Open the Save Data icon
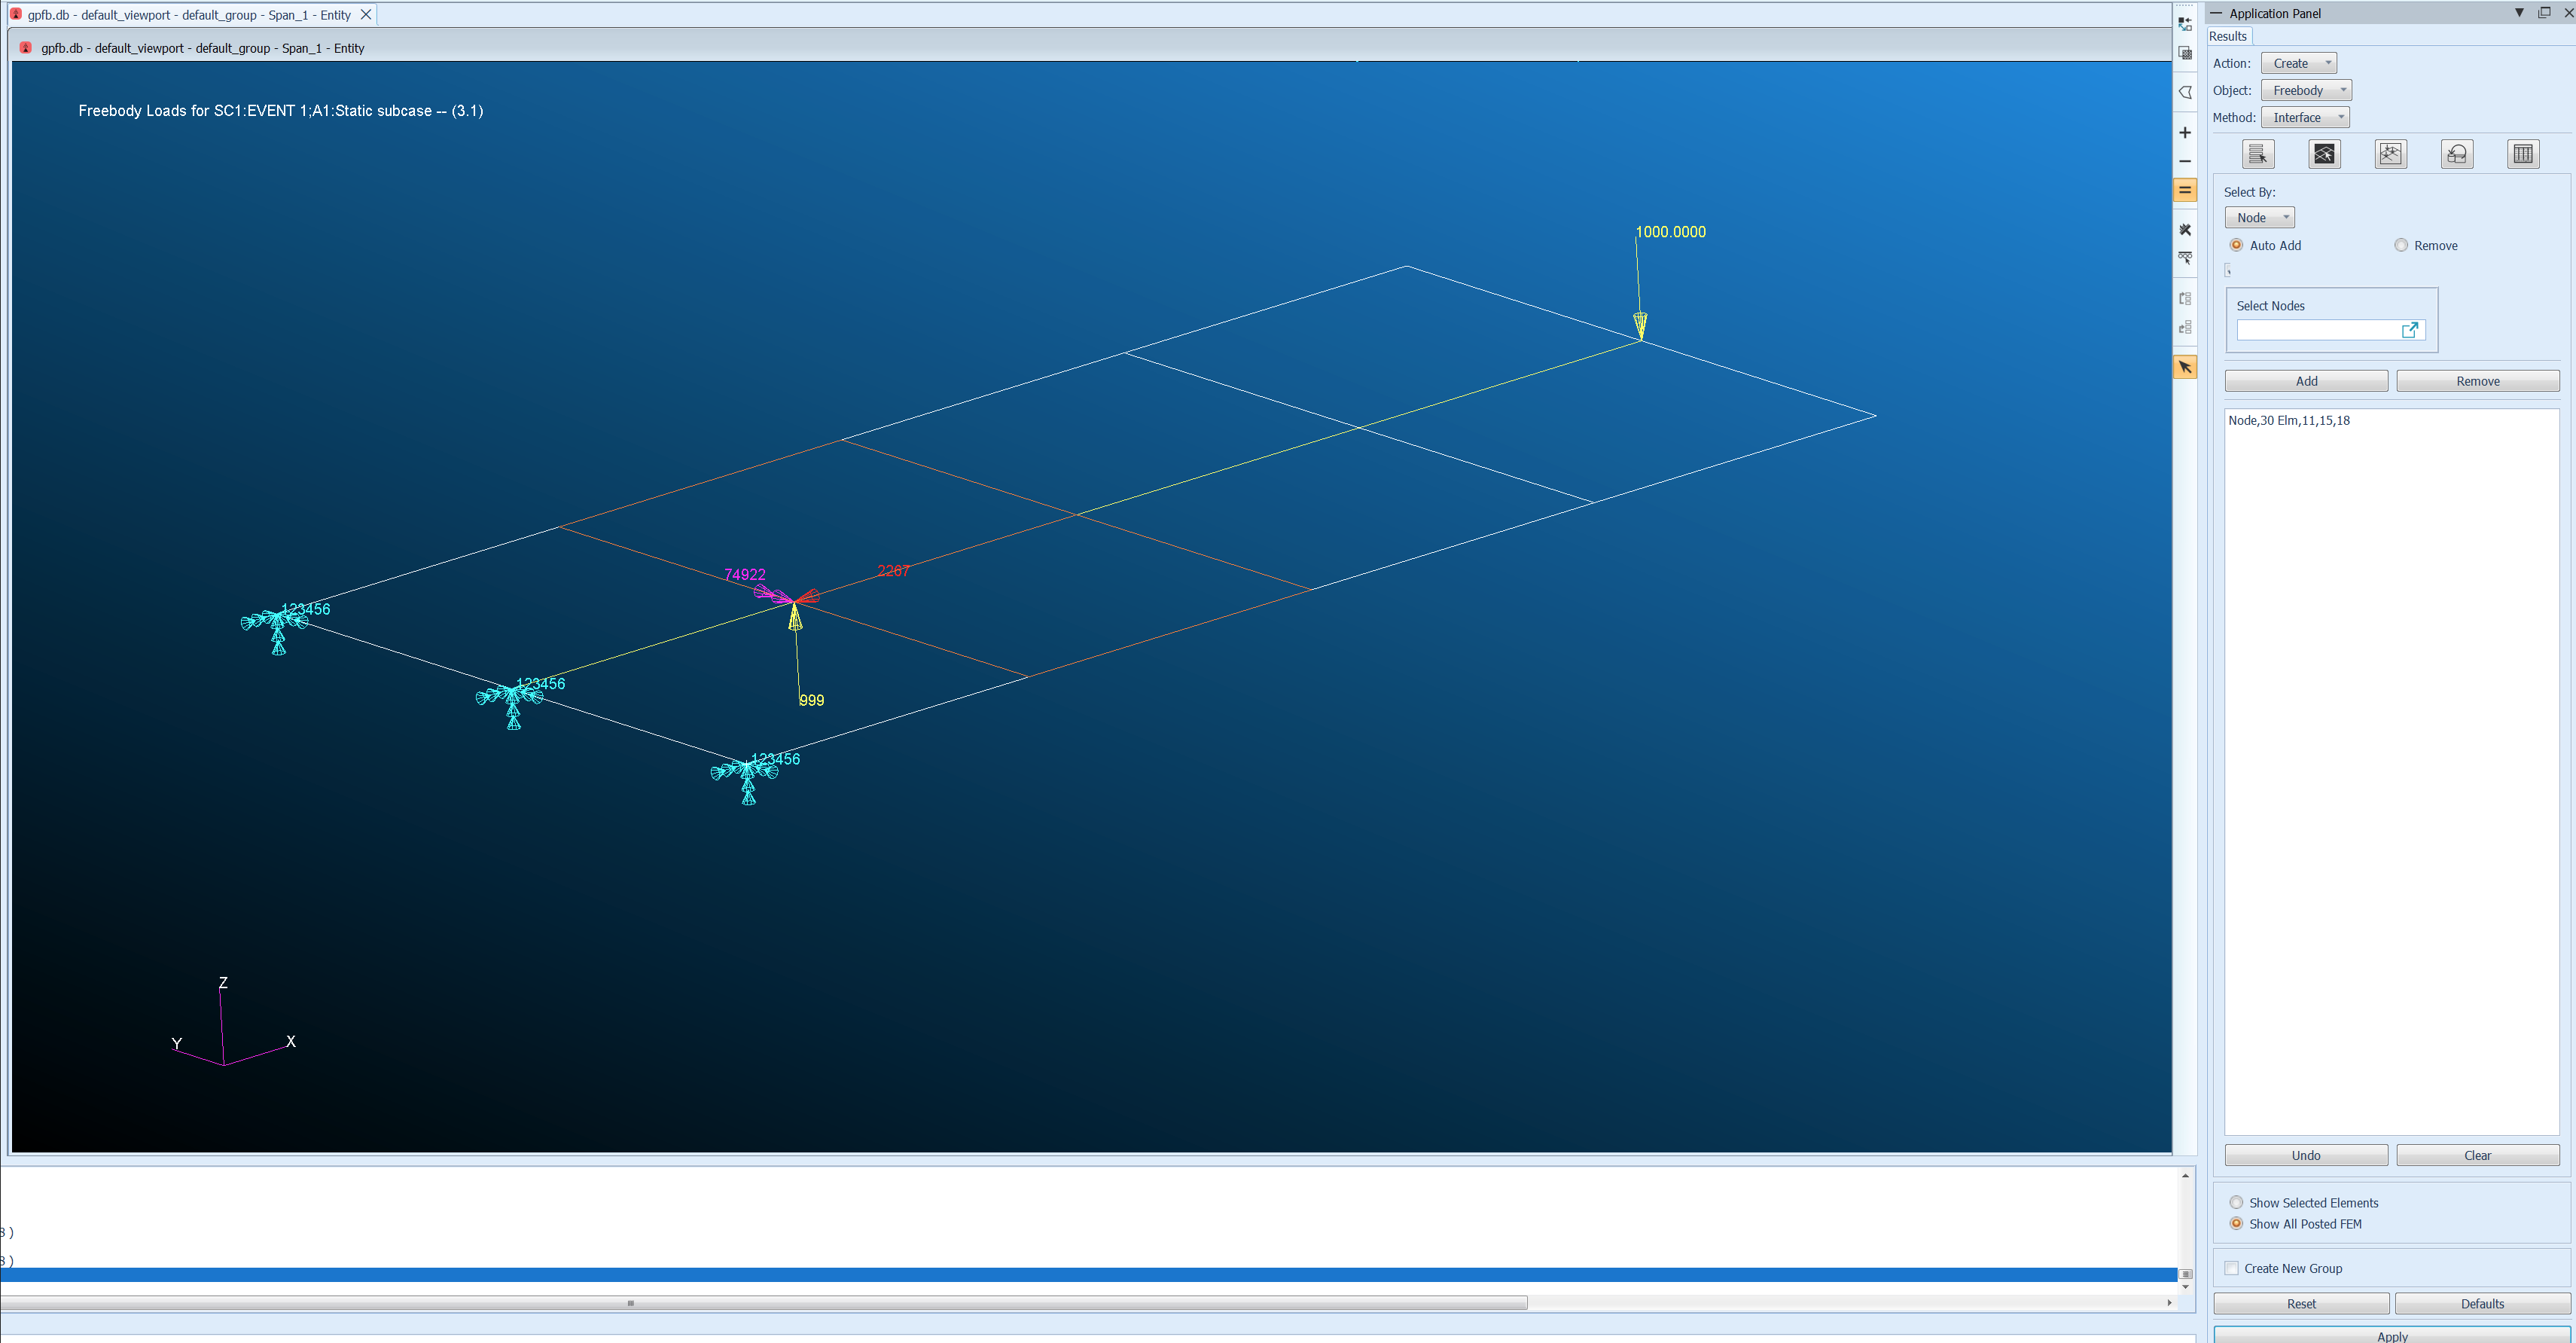 click(2456, 154)
